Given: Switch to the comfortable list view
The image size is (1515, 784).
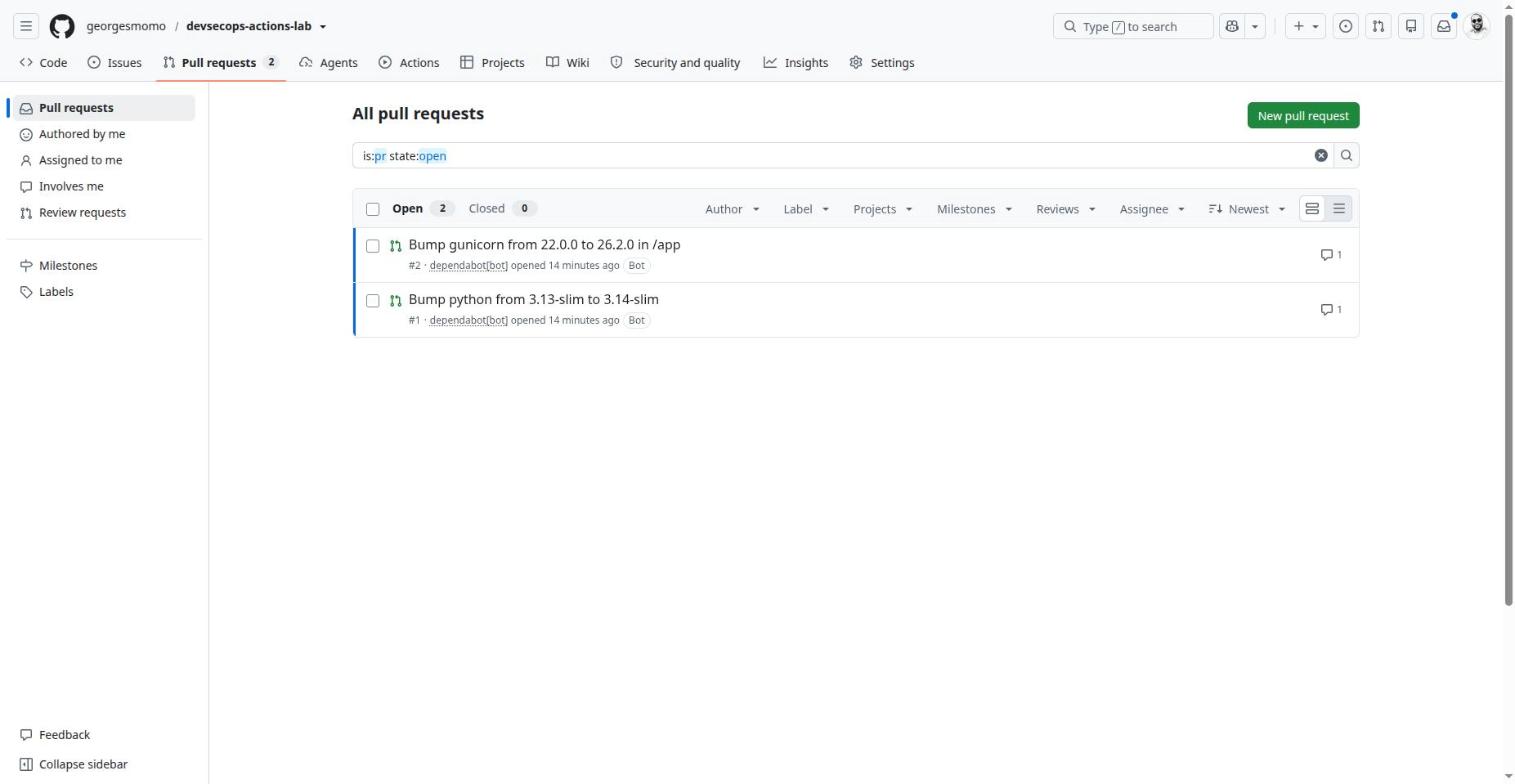Looking at the screenshot, I should click(x=1312, y=208).
